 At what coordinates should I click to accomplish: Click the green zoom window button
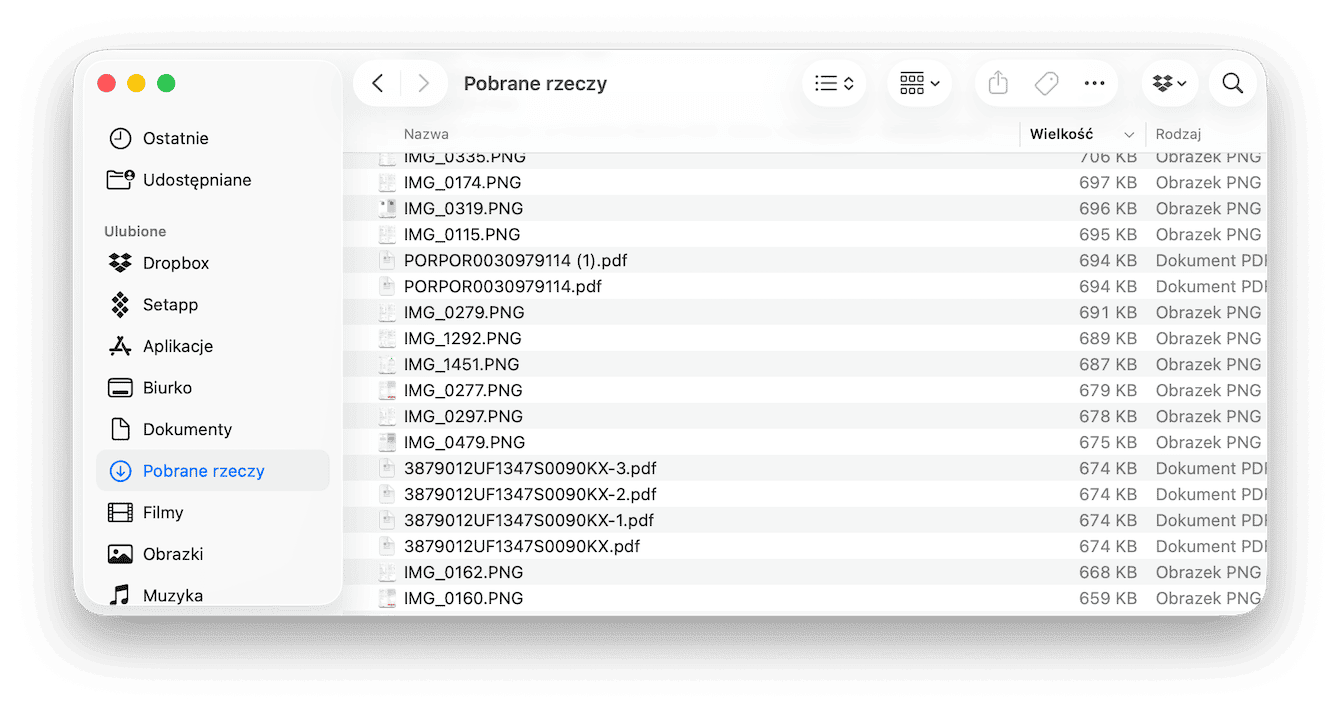(166, 84)
